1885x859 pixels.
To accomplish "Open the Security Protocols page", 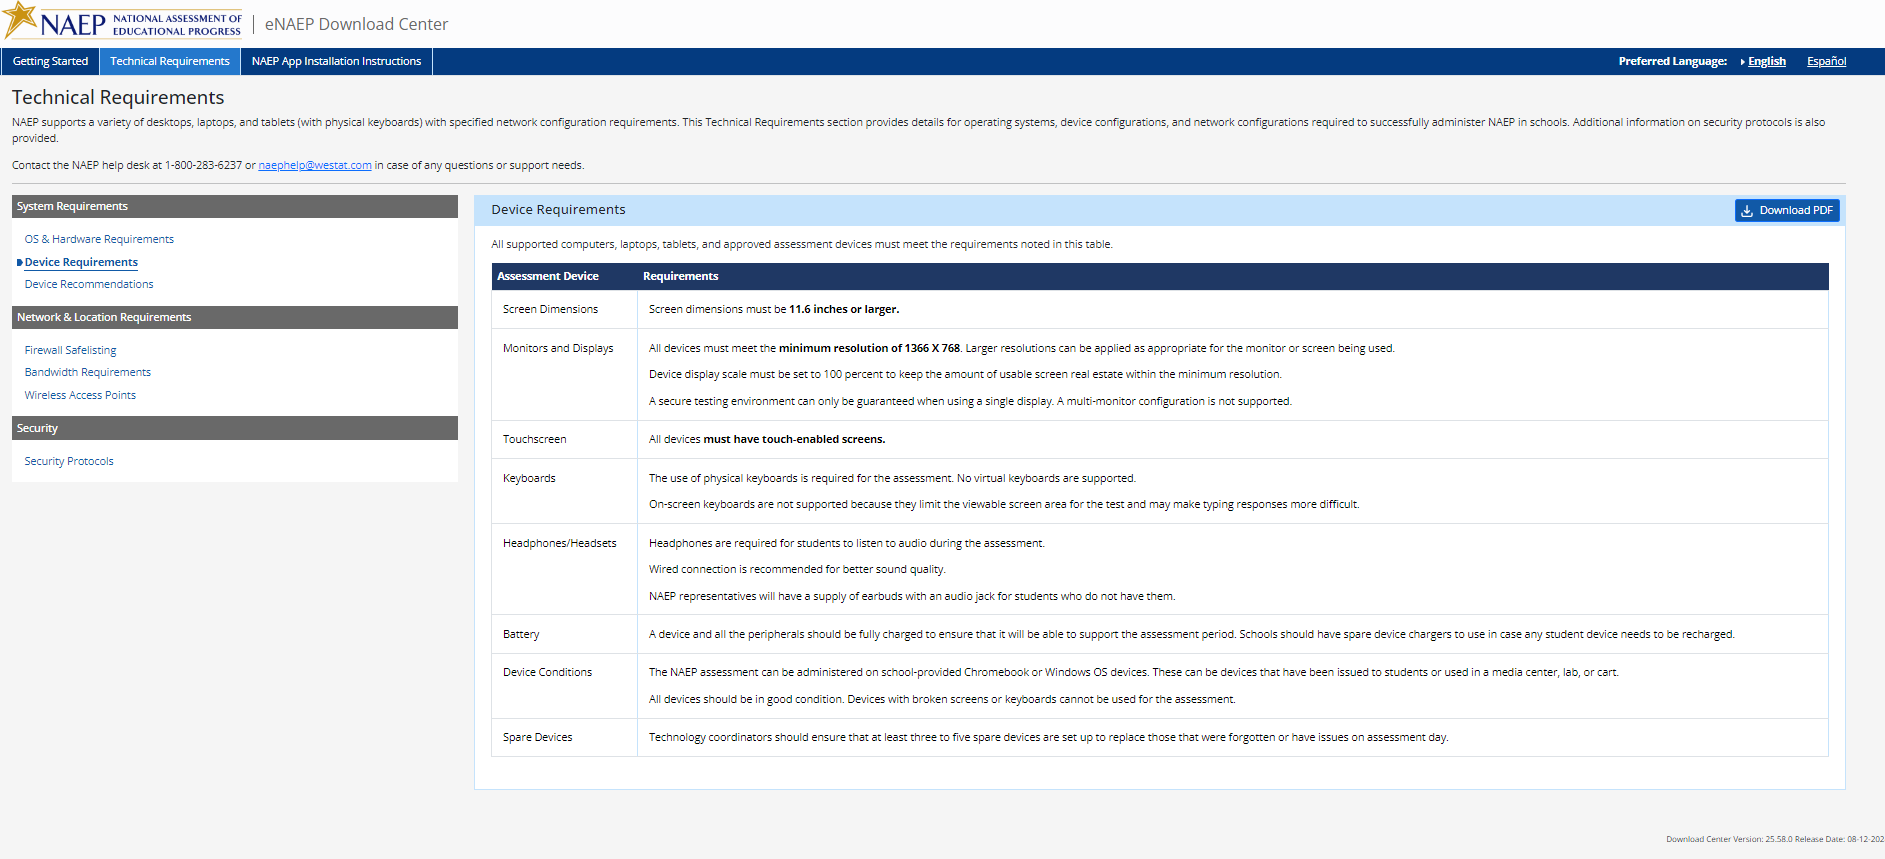I will click(x=69, y=461).
